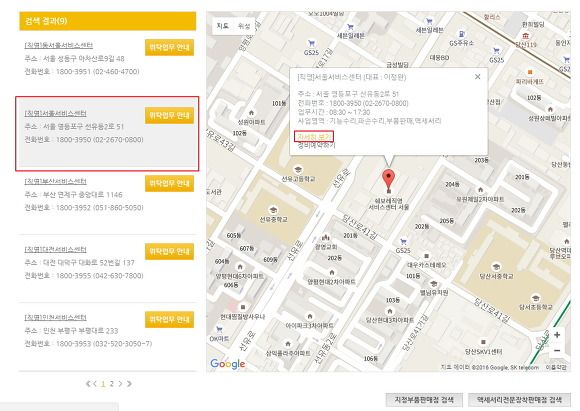The height and width of the screenshot is (411, 580).
Task: Click 웰빙유치원 kindergarten icon
Action: [434, 284]
